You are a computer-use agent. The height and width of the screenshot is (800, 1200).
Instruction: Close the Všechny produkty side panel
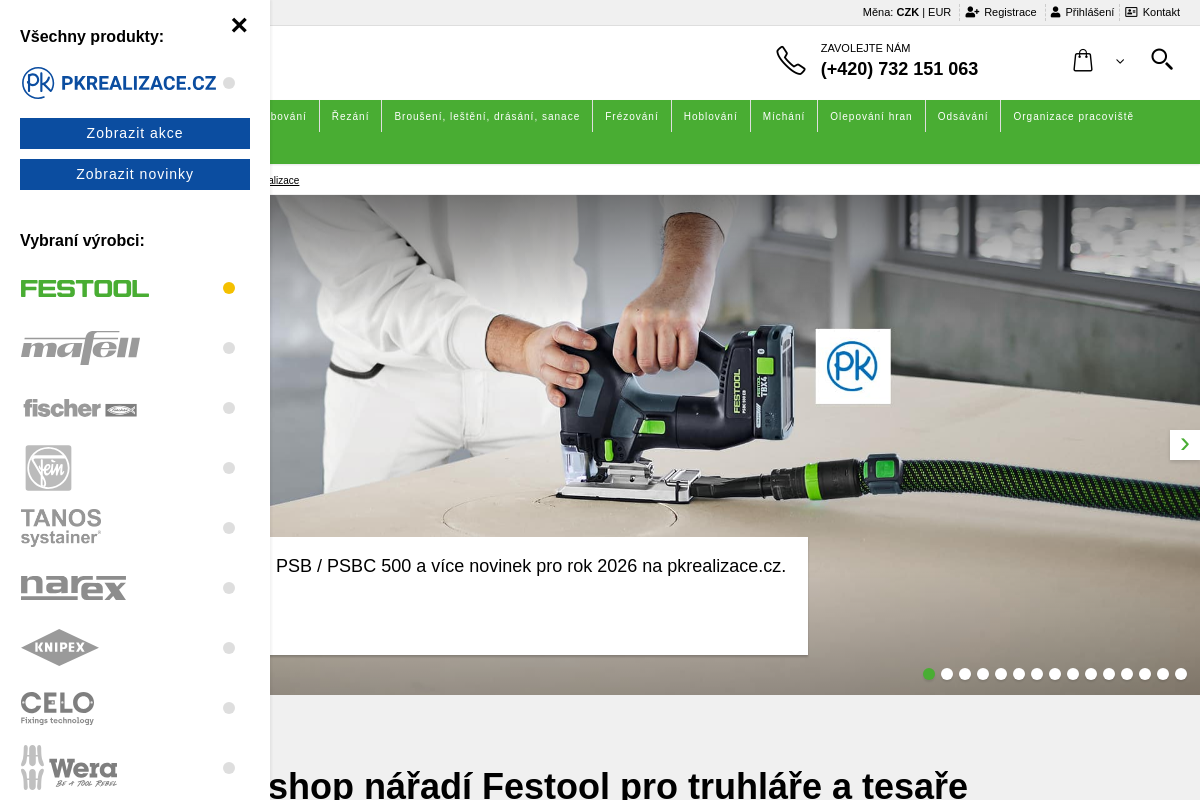click(x=239, y=25)
